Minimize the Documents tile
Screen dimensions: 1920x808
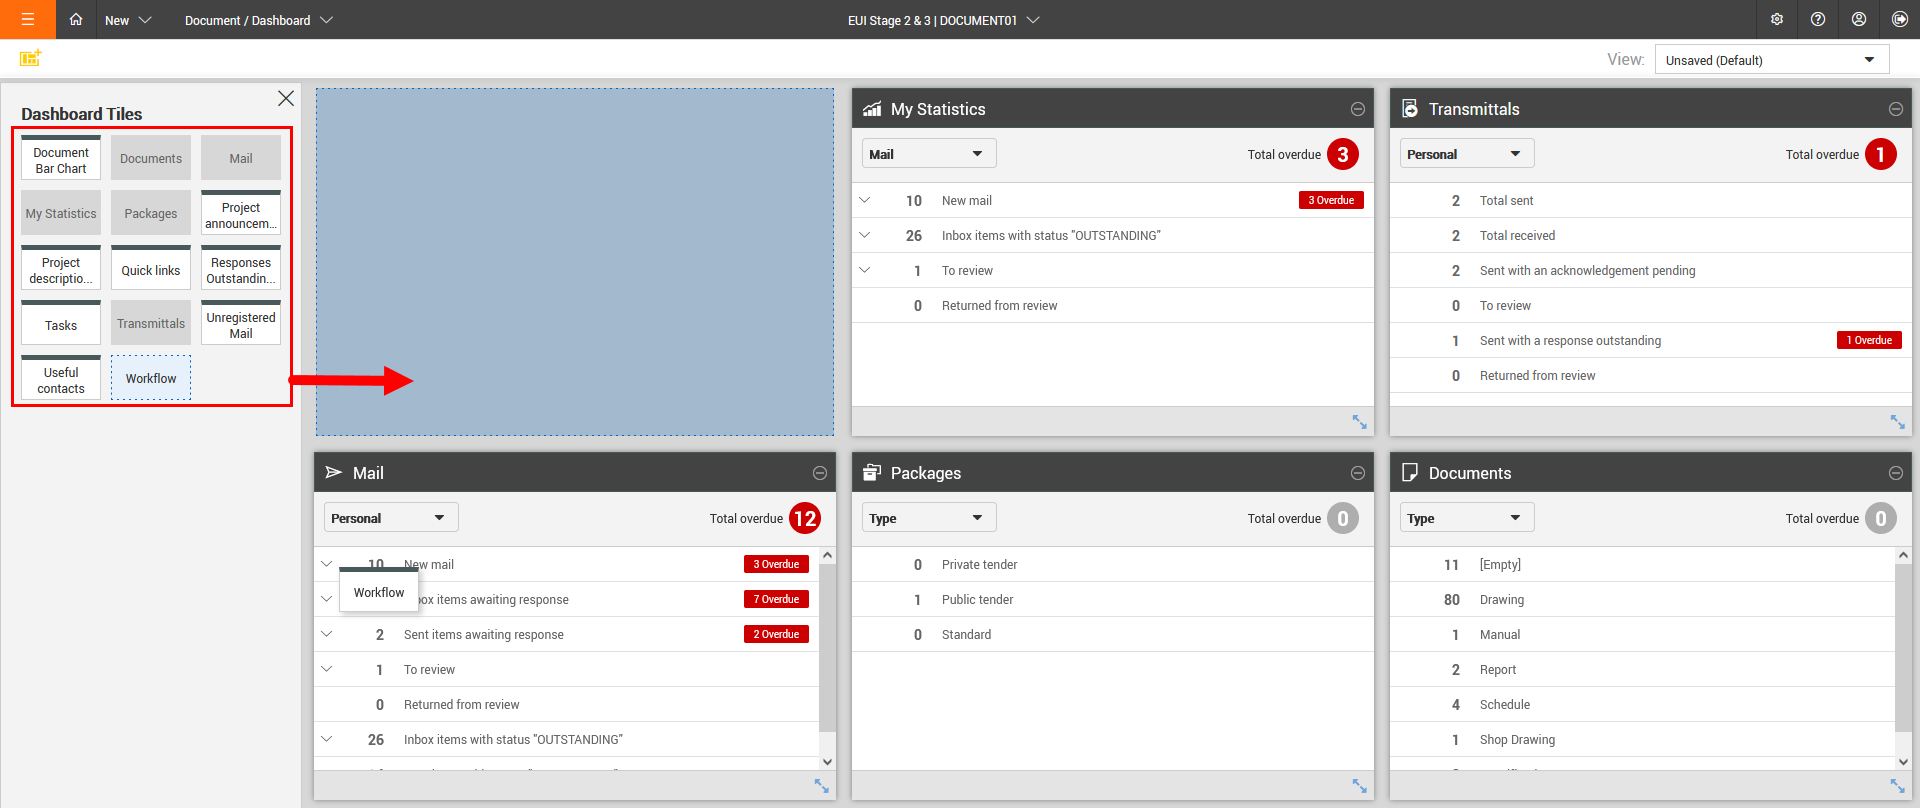1896,473
